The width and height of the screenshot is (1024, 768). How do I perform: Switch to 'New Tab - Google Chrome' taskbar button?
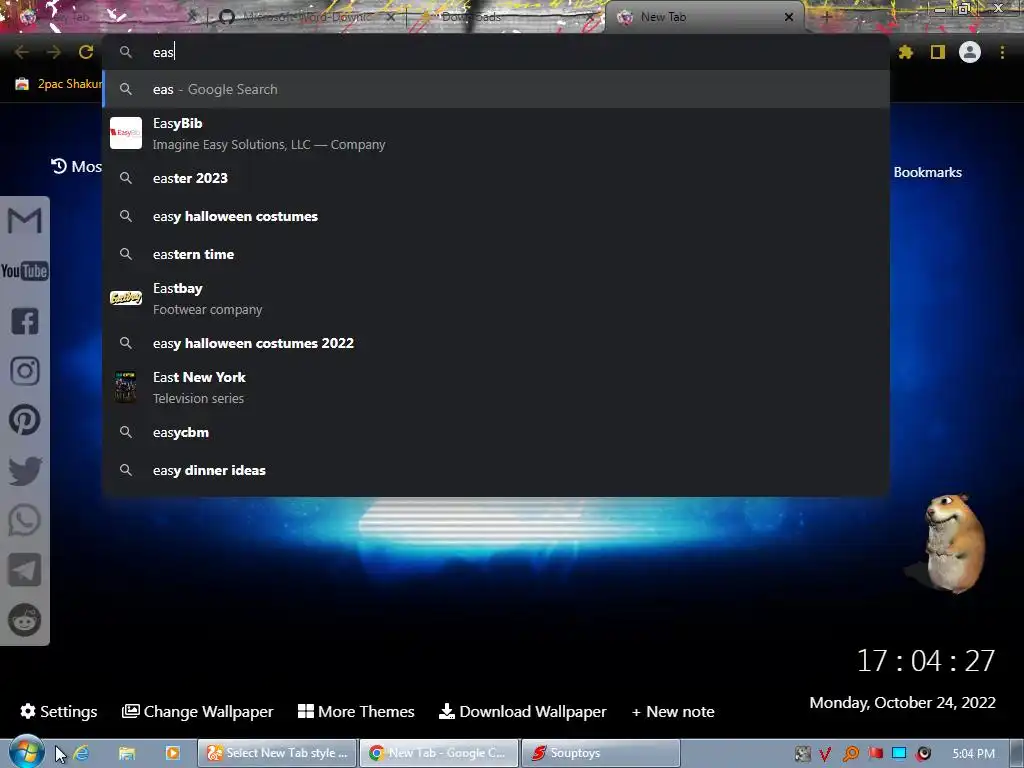tap(440, 753)
